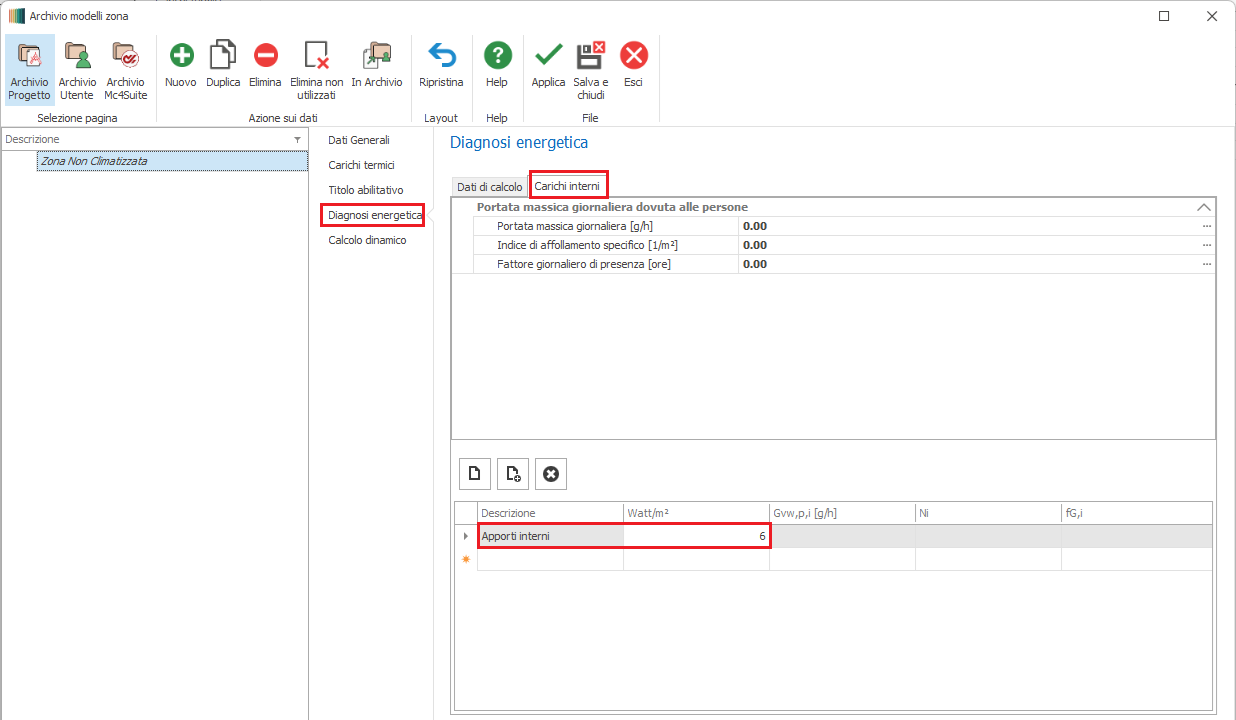Image resolution: width=1236 pixels, height=720 pixels.
Task: Click the Watt/m² cell showing 6
Action: tap(696, 537)
